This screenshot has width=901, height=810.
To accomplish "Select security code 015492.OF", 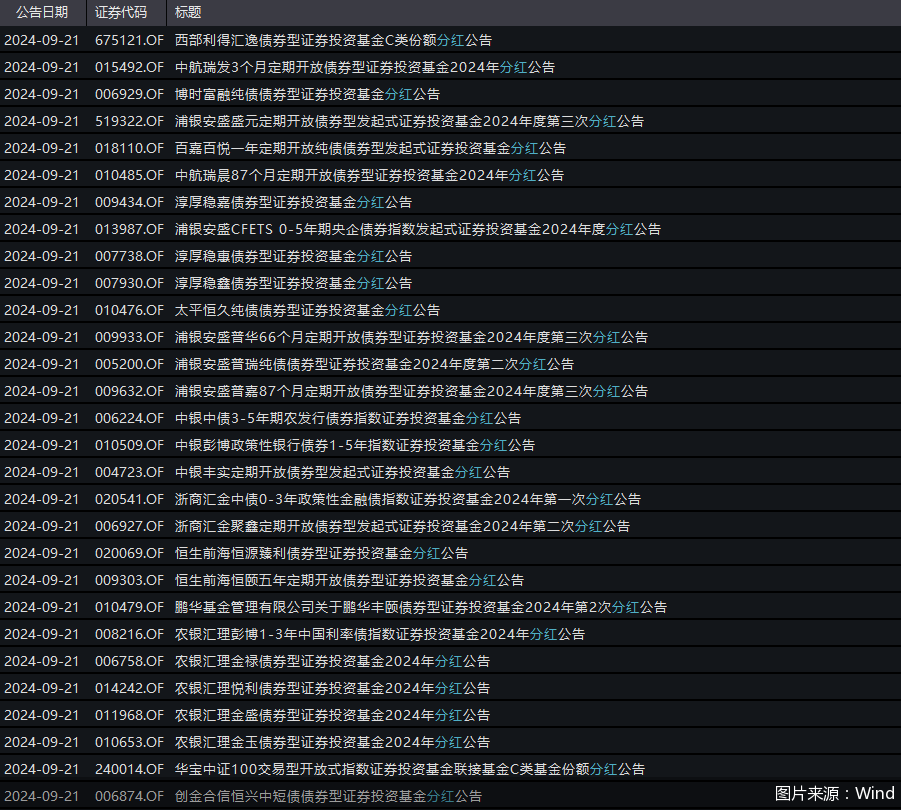I will click(129, 67).
